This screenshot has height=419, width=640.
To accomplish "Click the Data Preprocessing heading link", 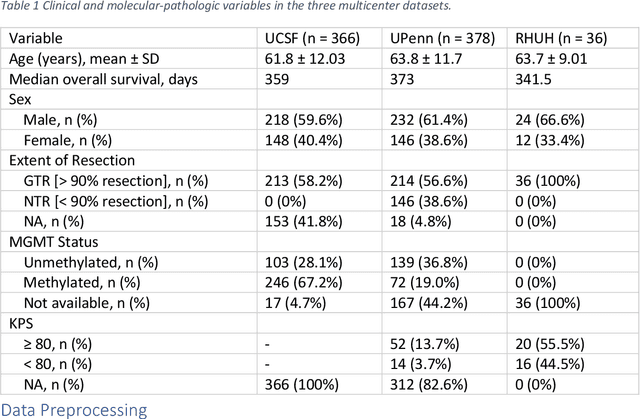I will (74, 408).
